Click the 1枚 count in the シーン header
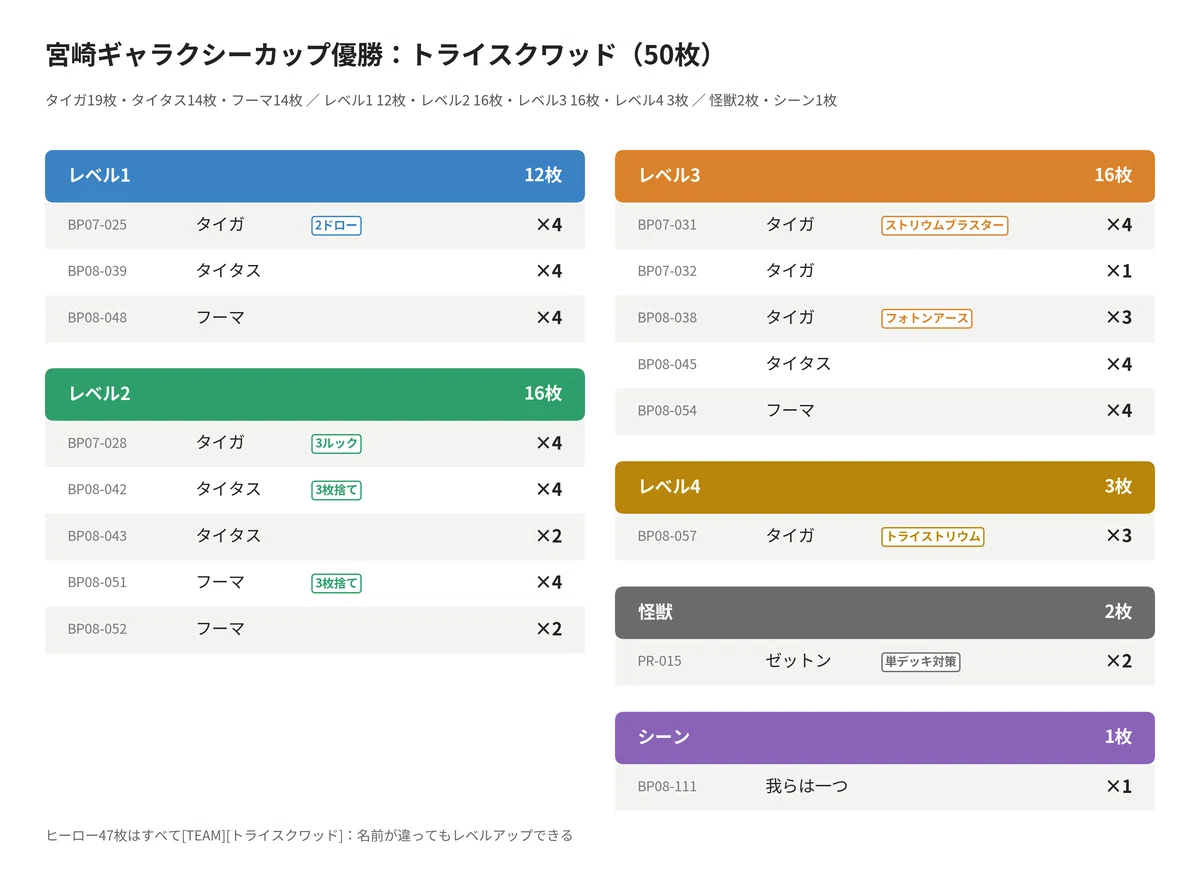The width and height of the screenshot is (1200, 870). click(x=1118, y=736)
